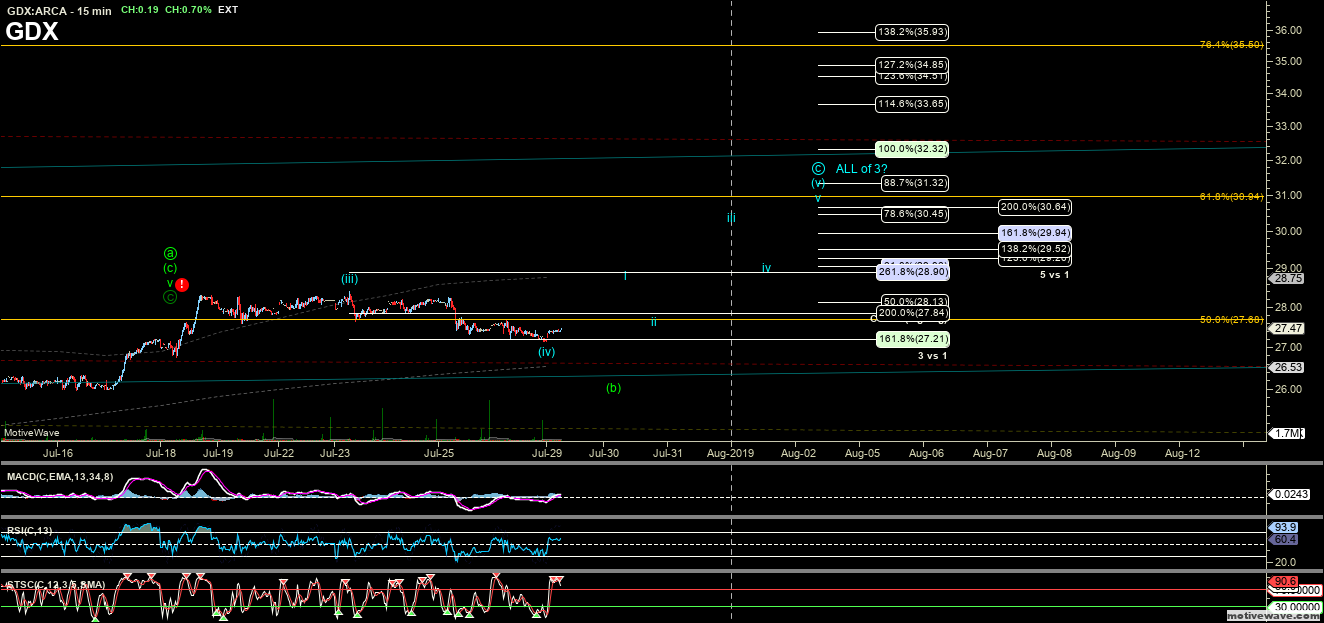Click the Aug-2019 date axis label

point(732,453)
